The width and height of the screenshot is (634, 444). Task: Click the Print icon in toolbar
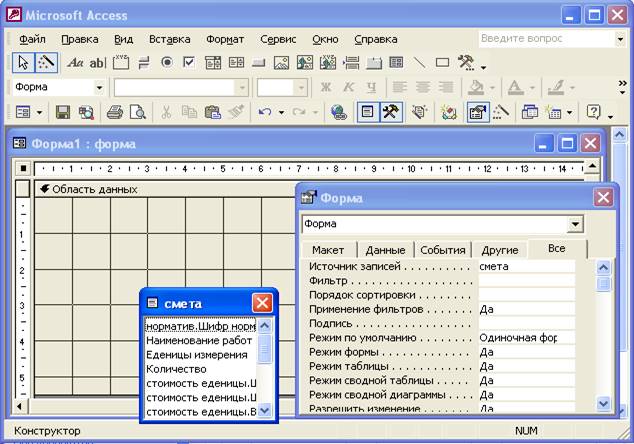coord(114,112)
